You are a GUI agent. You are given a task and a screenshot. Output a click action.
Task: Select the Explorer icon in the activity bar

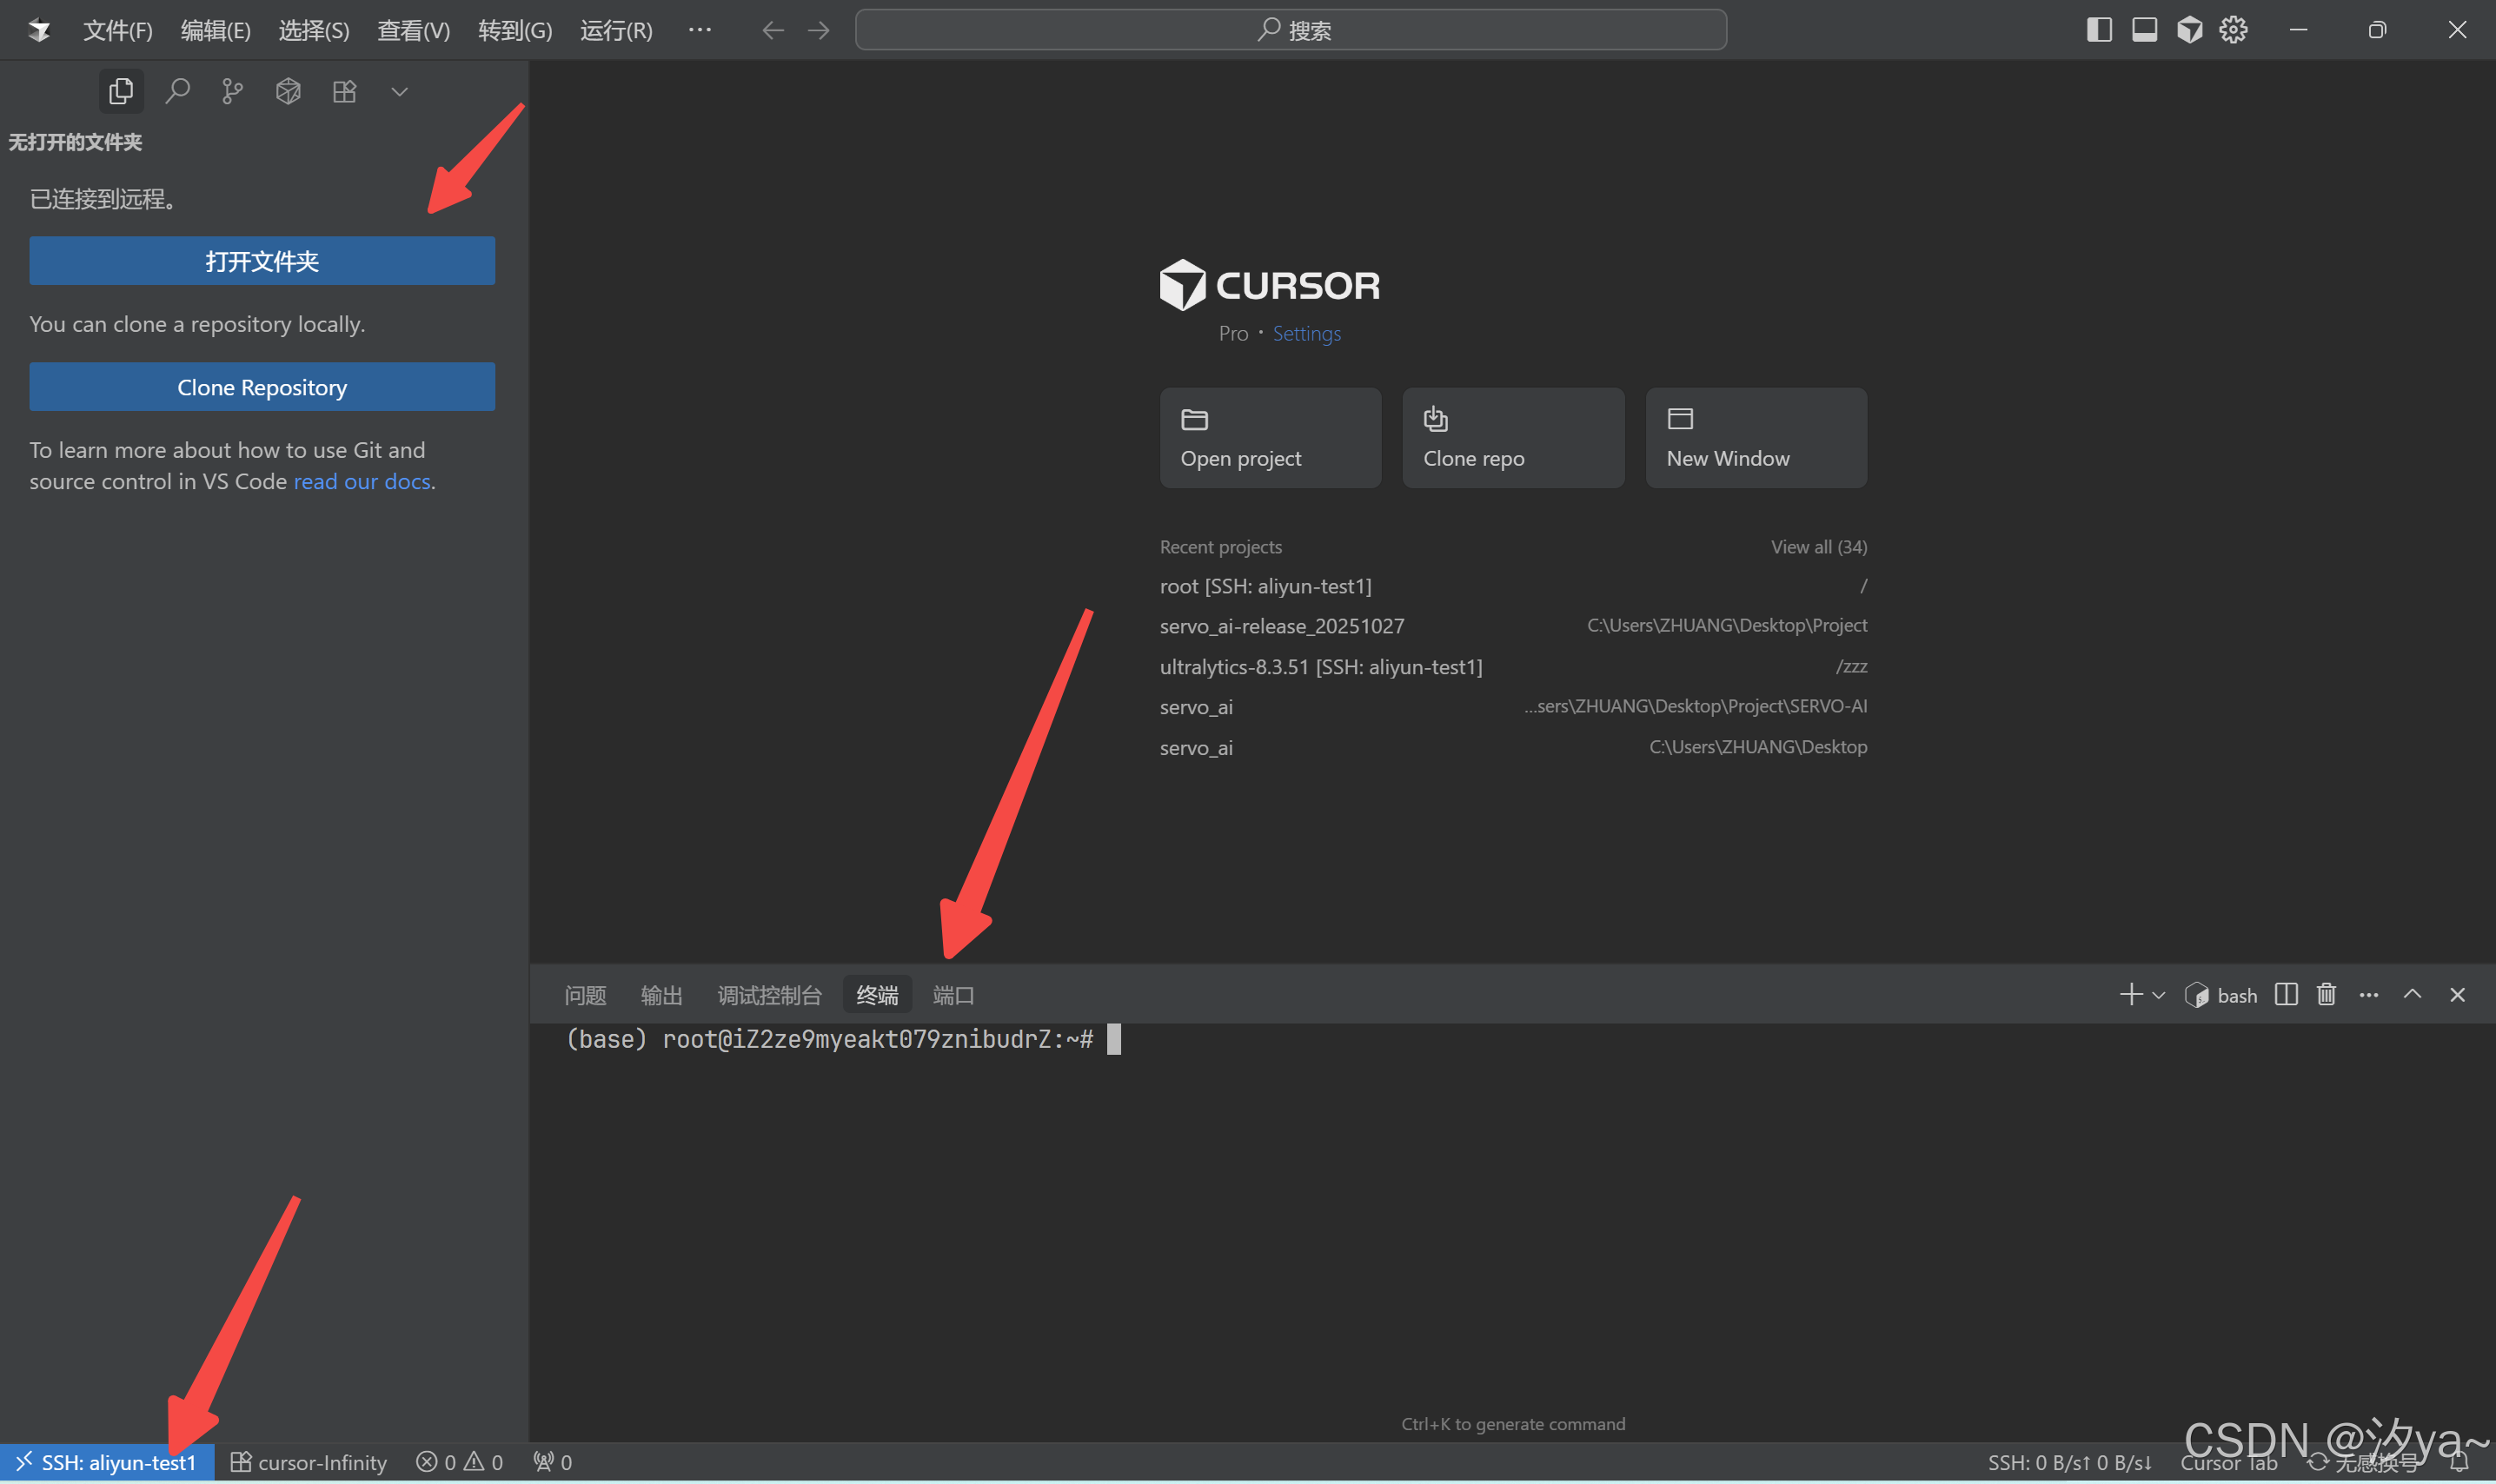pos(121,91)
